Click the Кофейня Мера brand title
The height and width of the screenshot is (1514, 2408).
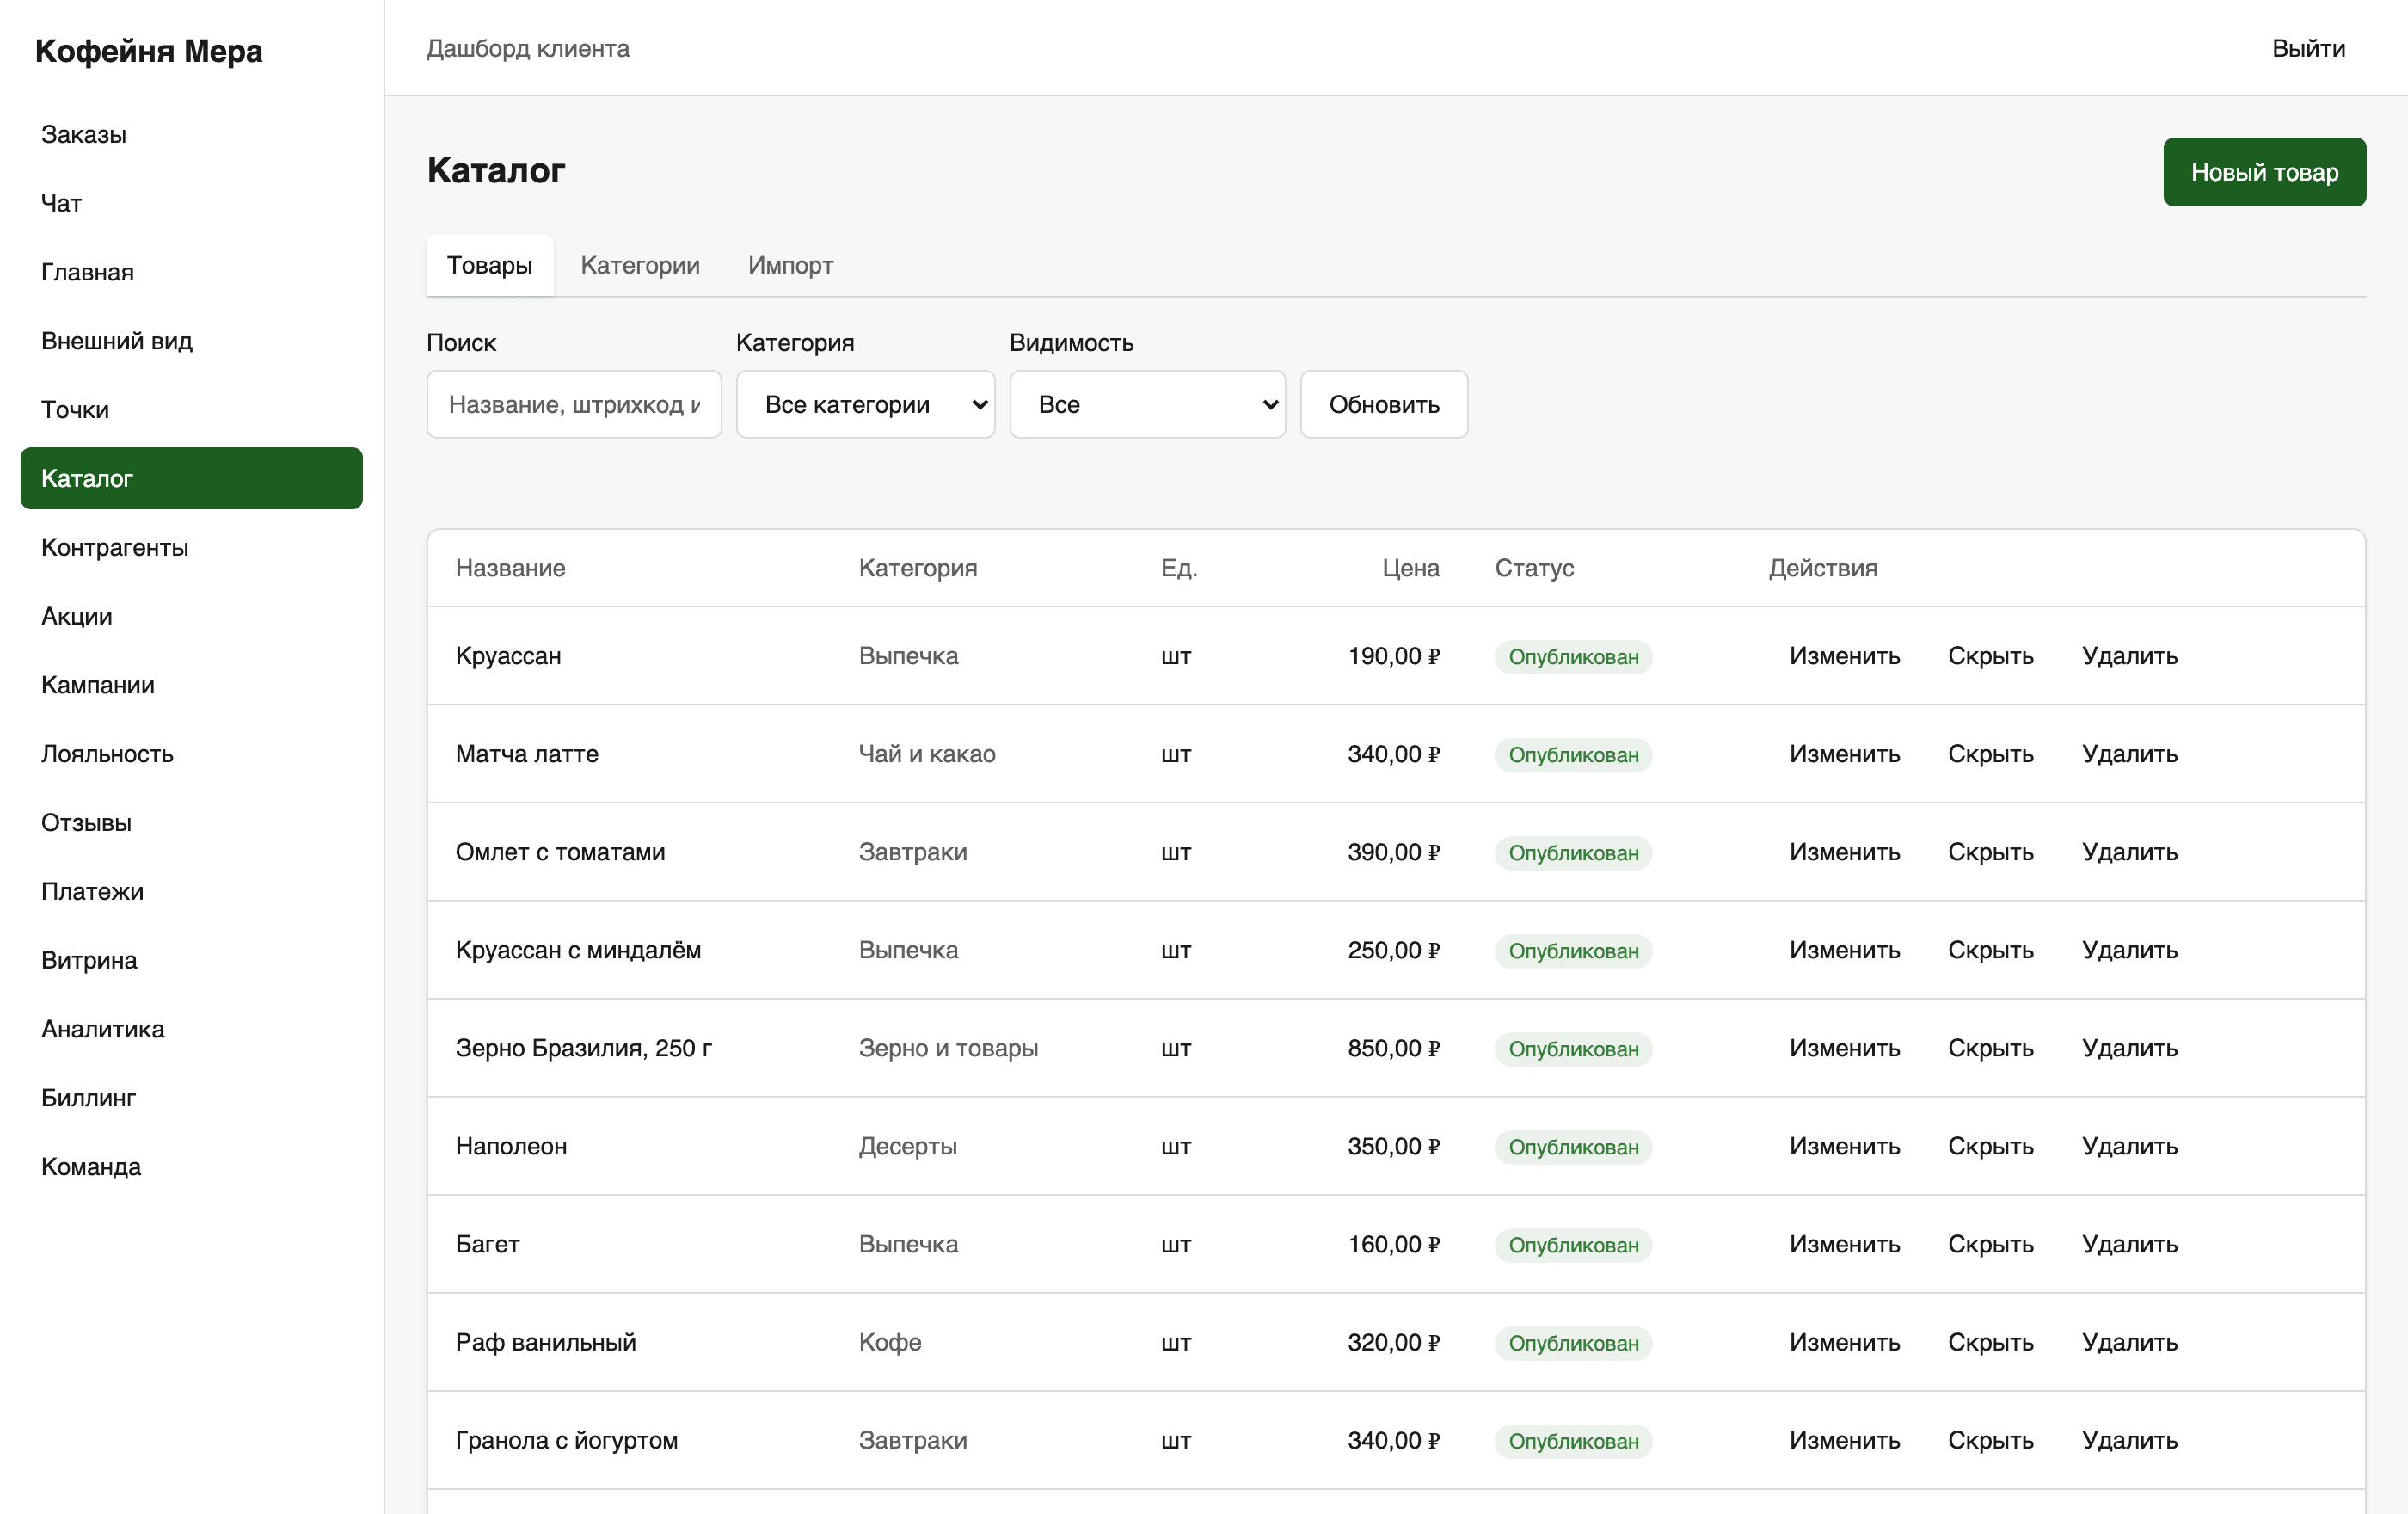click(149, 50)
